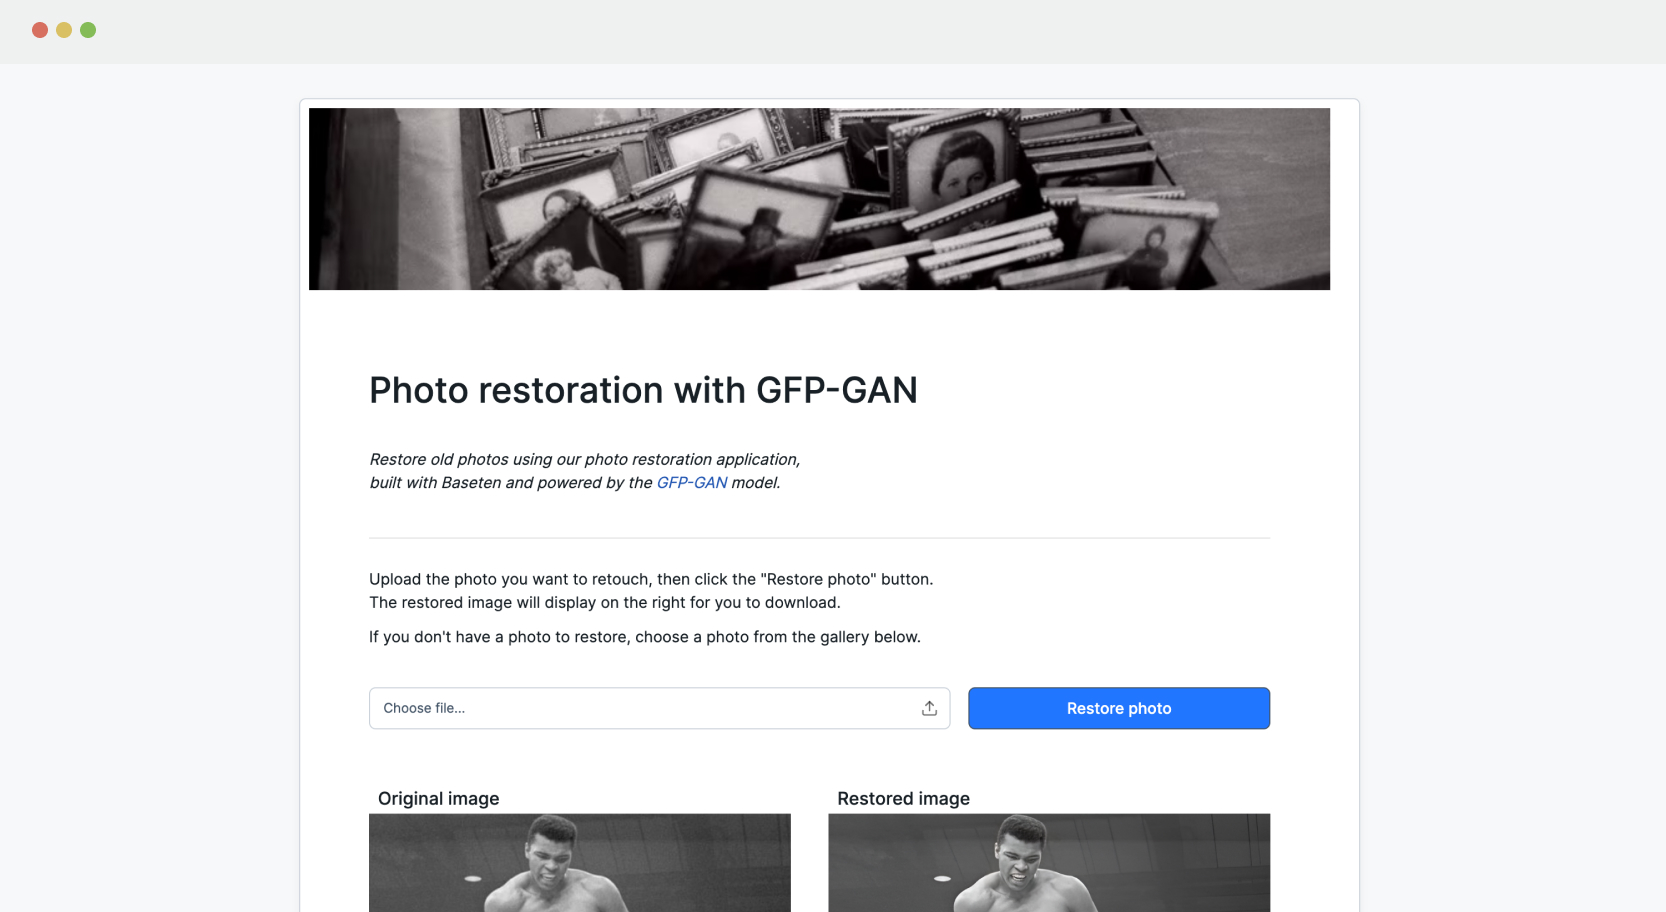Click the Original image label
Image resolution: width=1666 pixels, height=912 pixels.
point(438,798)
